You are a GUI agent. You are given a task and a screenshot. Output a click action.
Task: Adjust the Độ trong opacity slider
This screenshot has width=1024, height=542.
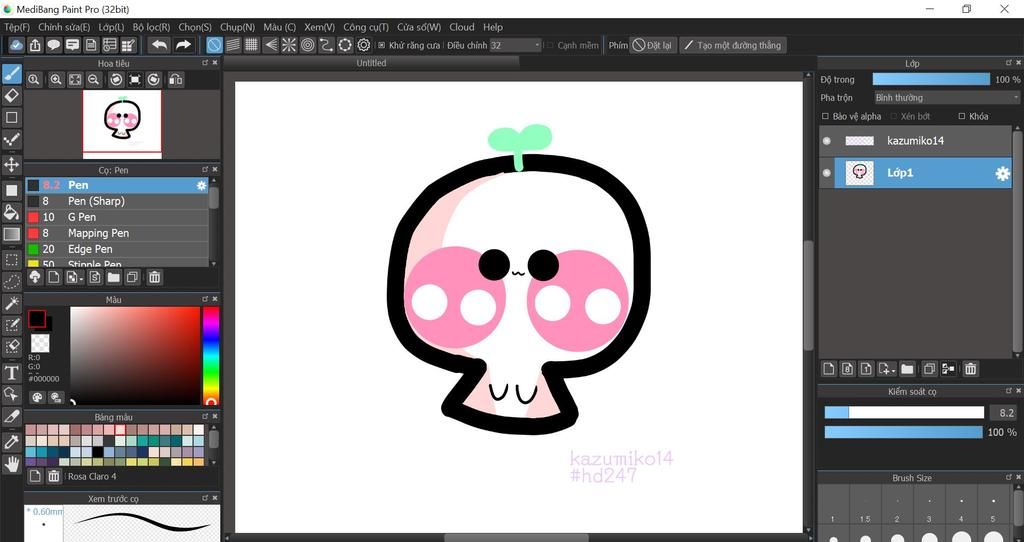click(931, 79)
